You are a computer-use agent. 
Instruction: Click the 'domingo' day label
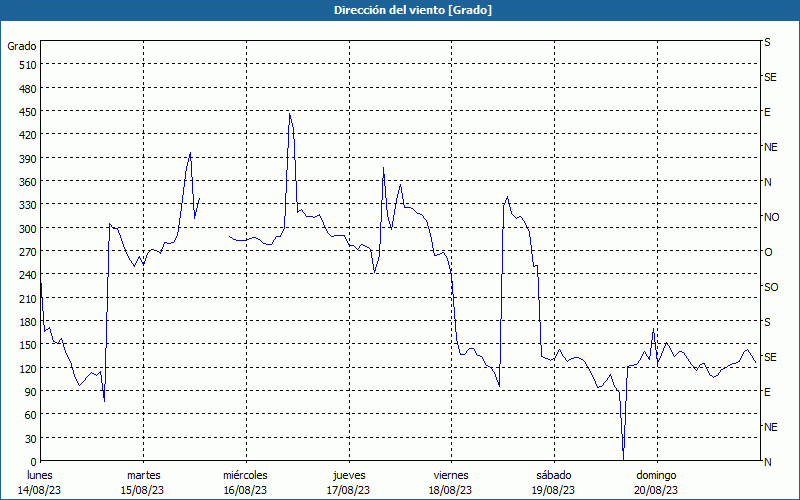click(656, 475)
